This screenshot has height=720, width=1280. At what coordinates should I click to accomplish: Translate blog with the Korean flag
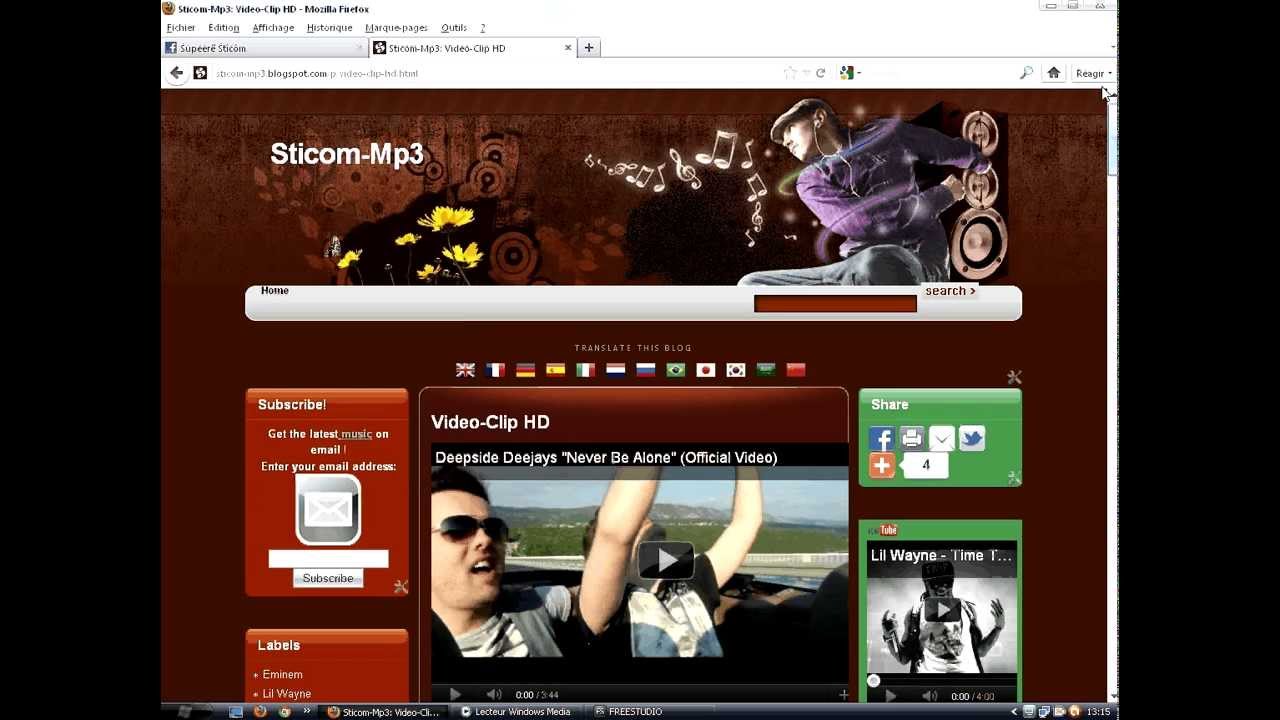pyautogui.click(x=735, y=370)
